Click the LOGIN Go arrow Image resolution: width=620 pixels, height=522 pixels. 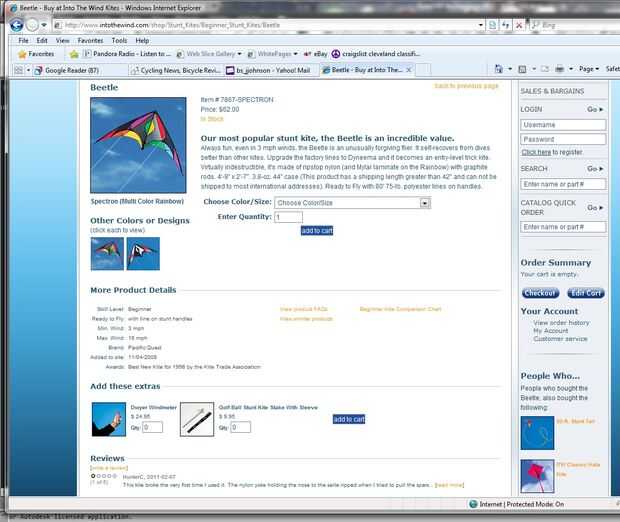pyautogui.click(x=595, y=109)
